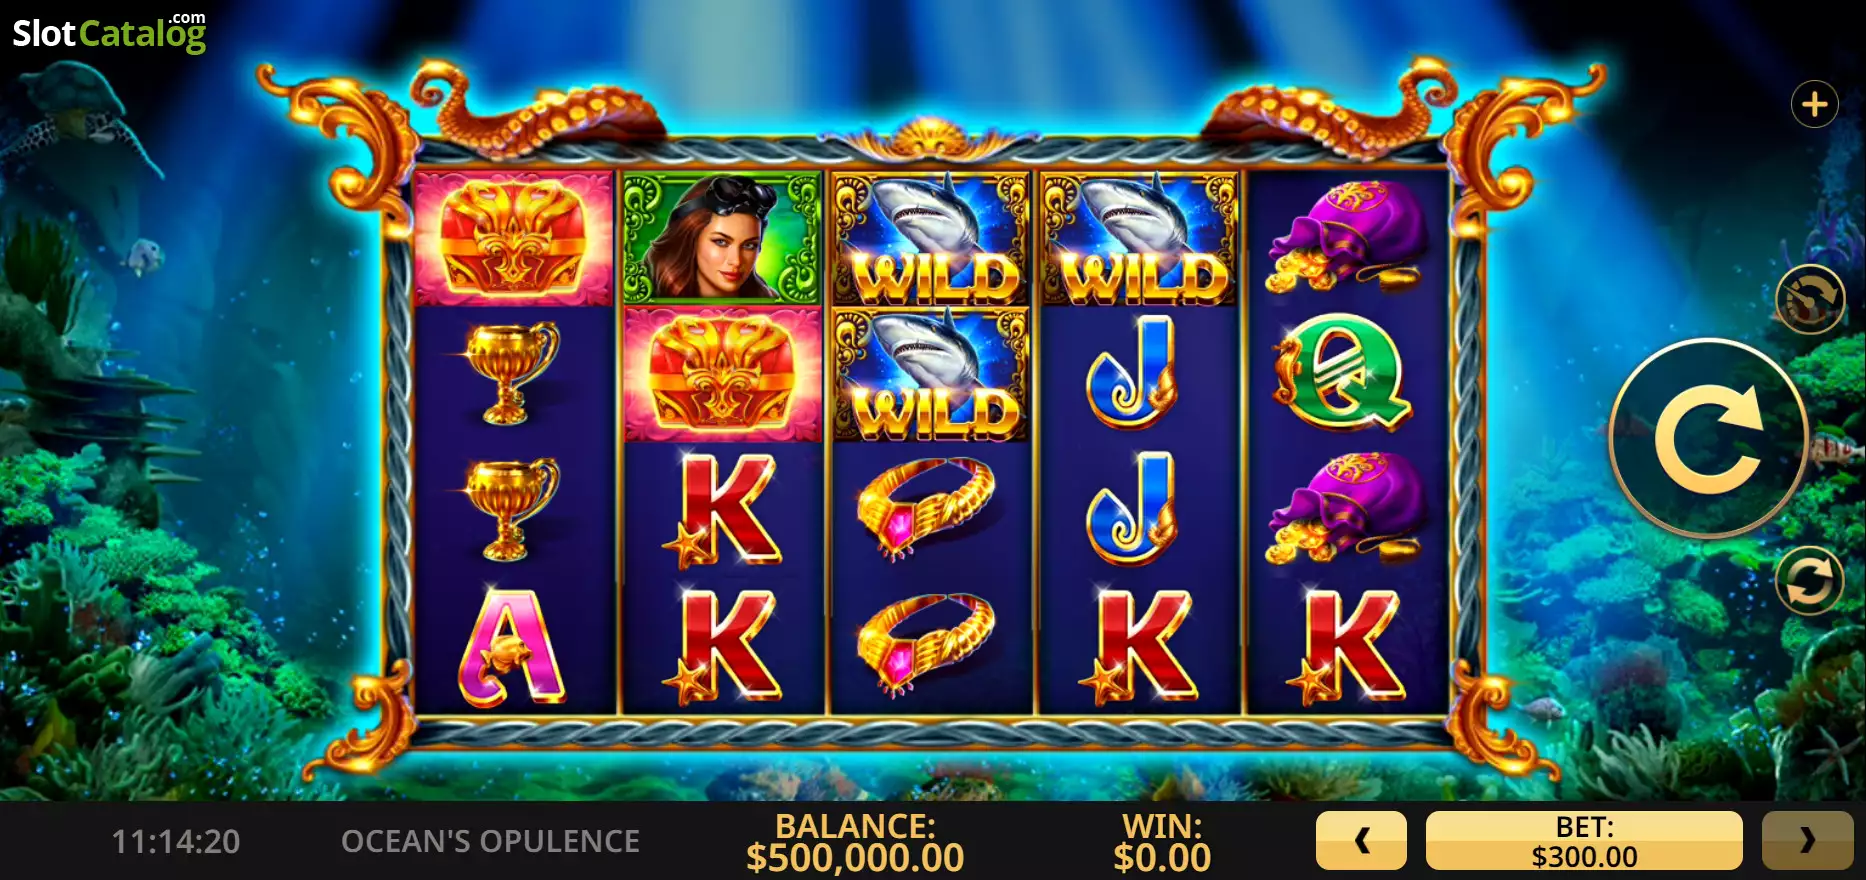Image resolution: width=1866 pixels, height=880 pixels.
Task: Click the lower ruby ring symbol
Action: pyautogui.click(x=927, y=645)
